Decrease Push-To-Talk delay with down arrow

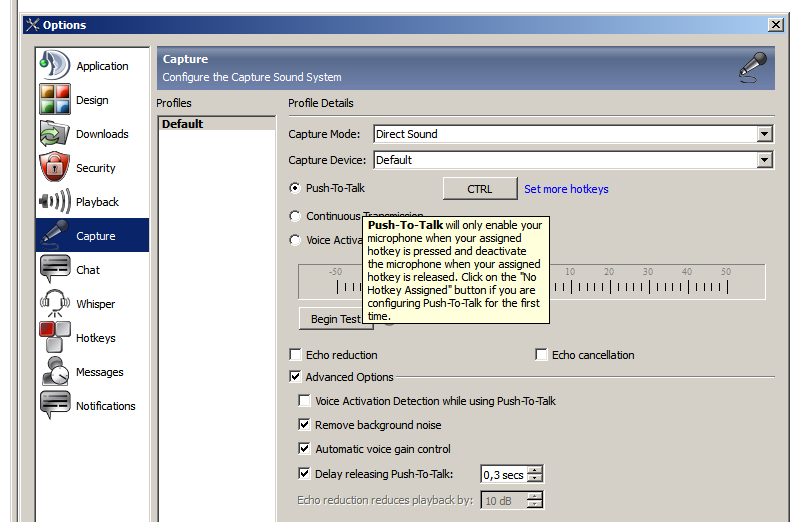[x=535, y=478]
